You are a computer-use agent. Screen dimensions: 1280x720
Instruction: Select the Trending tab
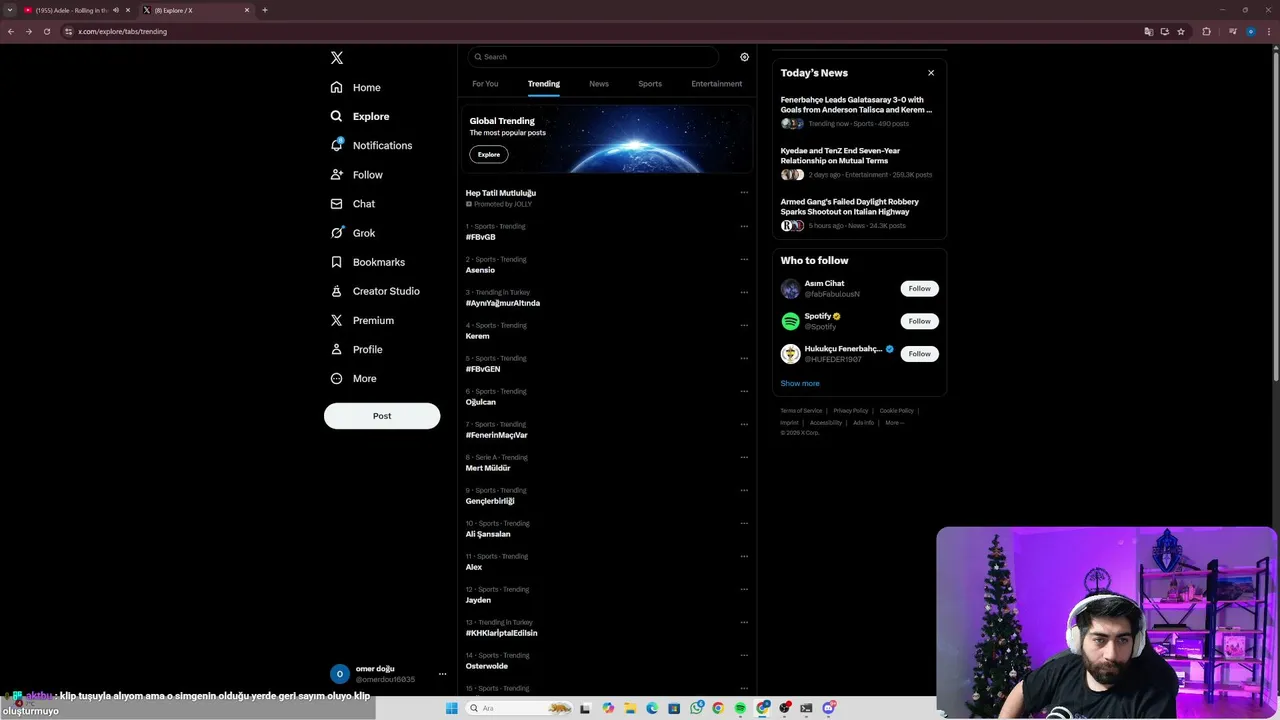point(544,84)
